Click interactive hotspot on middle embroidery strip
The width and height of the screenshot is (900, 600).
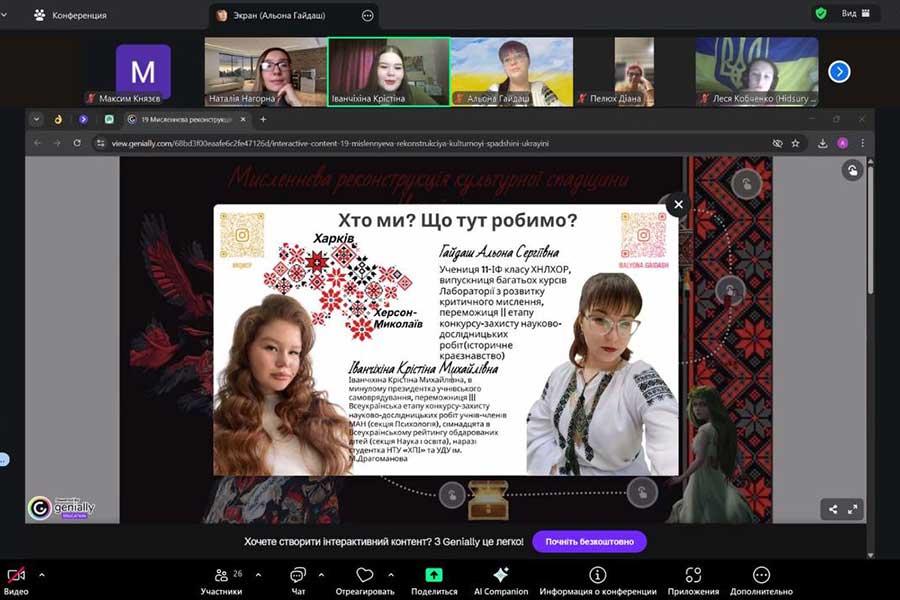pos(730,291)
